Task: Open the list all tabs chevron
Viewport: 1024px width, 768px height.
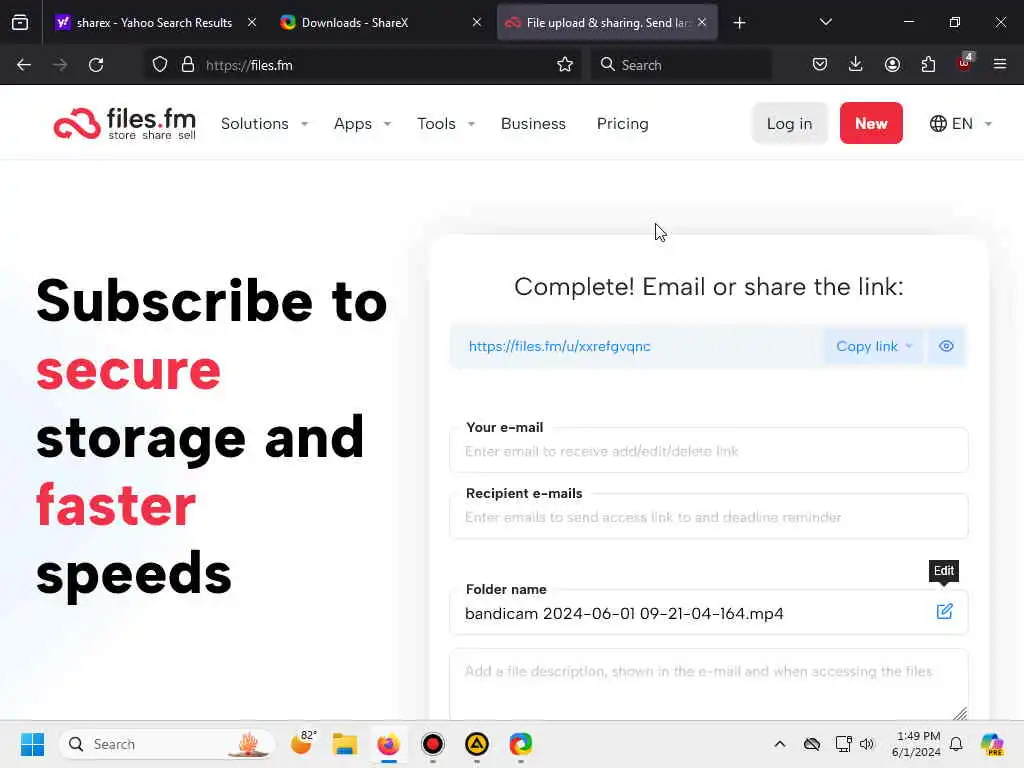Action: pyautogui.click(x=825, y=23)
